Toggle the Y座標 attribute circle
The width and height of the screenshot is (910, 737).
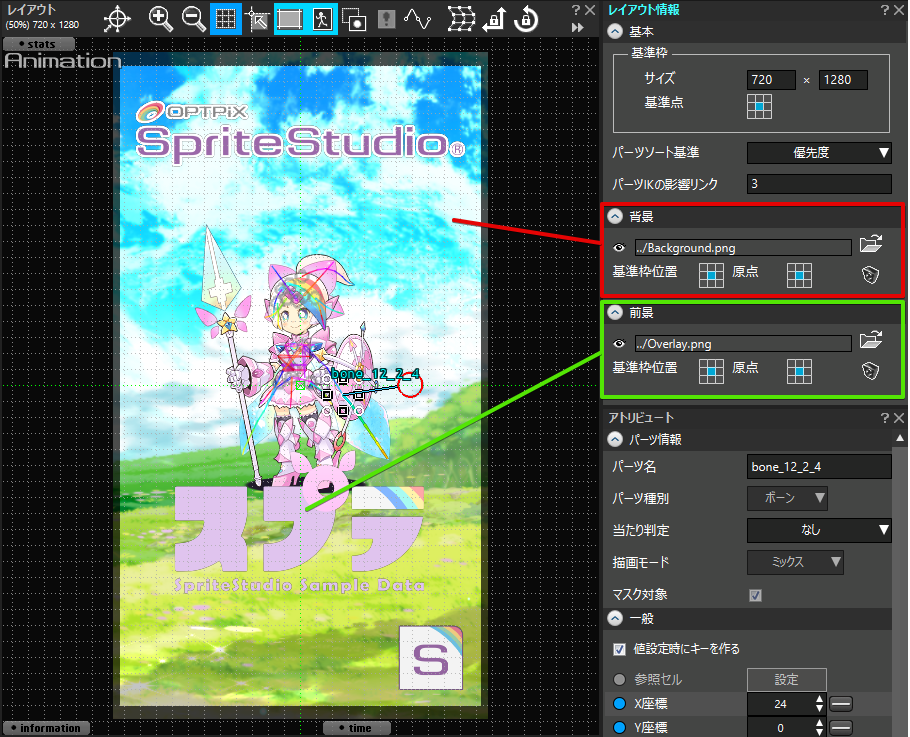(x=619, y=728)
